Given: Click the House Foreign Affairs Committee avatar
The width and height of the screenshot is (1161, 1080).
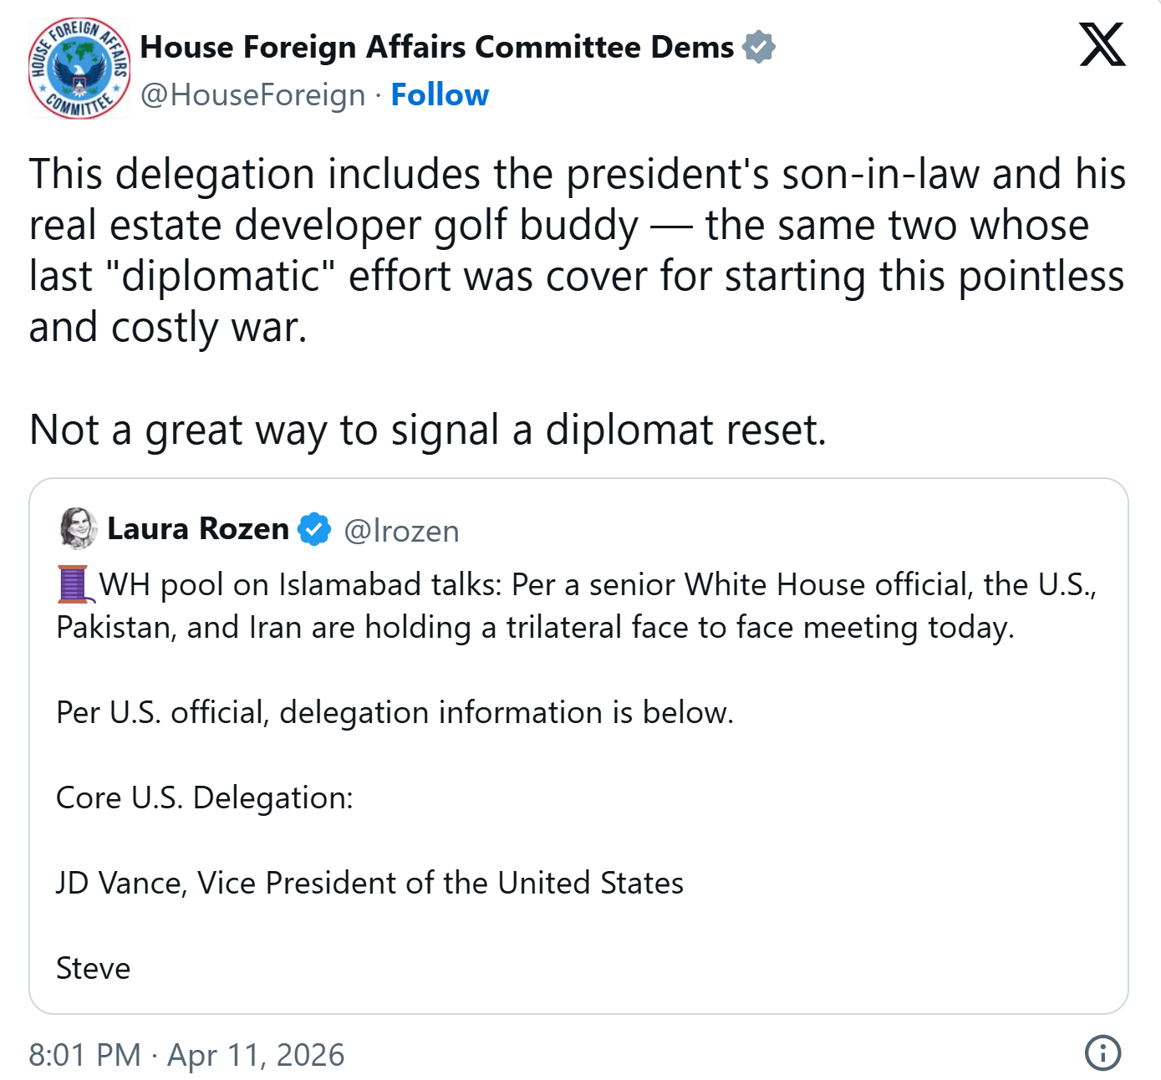Looking at the screenshot, I should (78, 69).
